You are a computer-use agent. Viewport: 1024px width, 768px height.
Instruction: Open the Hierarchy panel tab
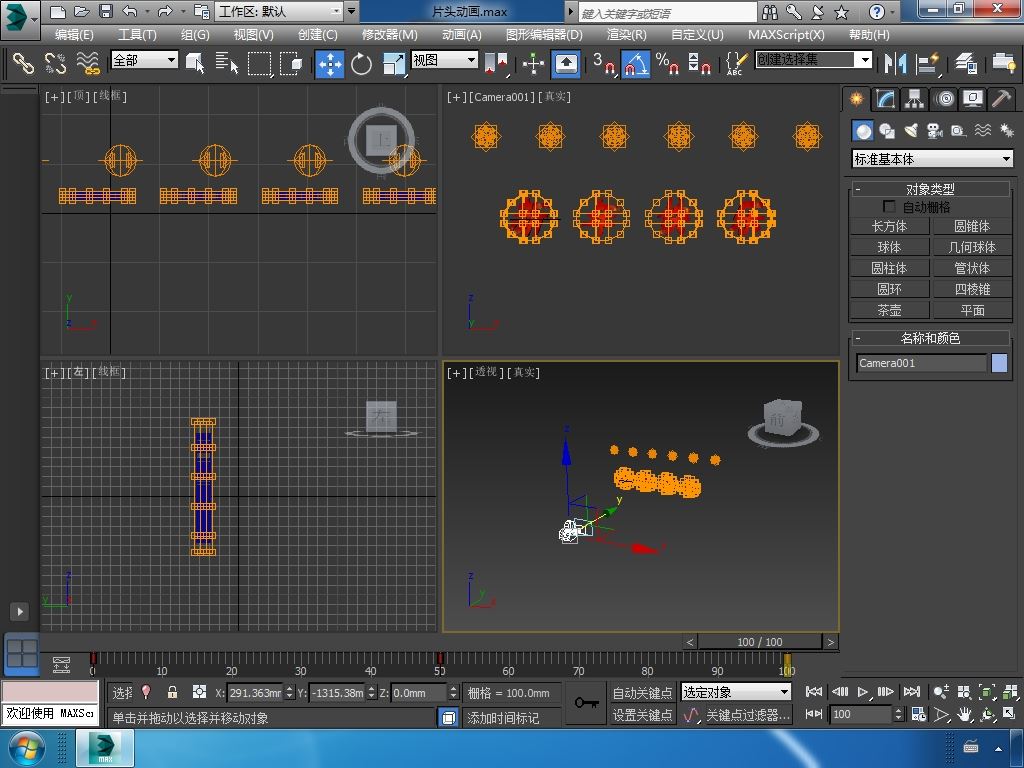[914, 99]
